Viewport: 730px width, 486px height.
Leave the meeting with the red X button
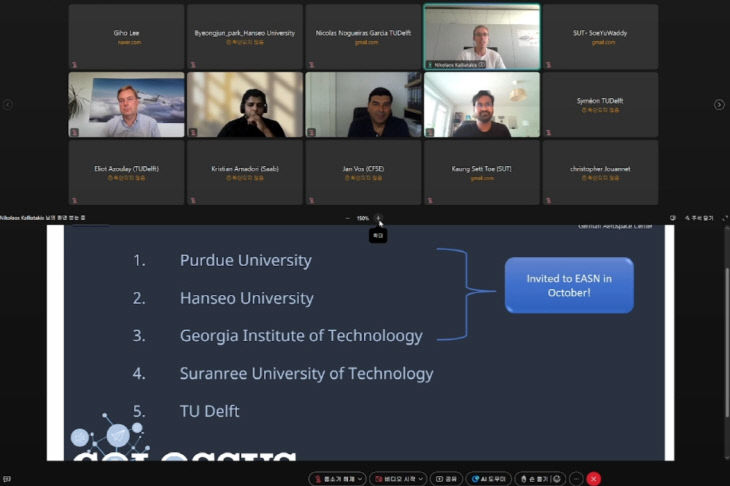coord(594,479)
